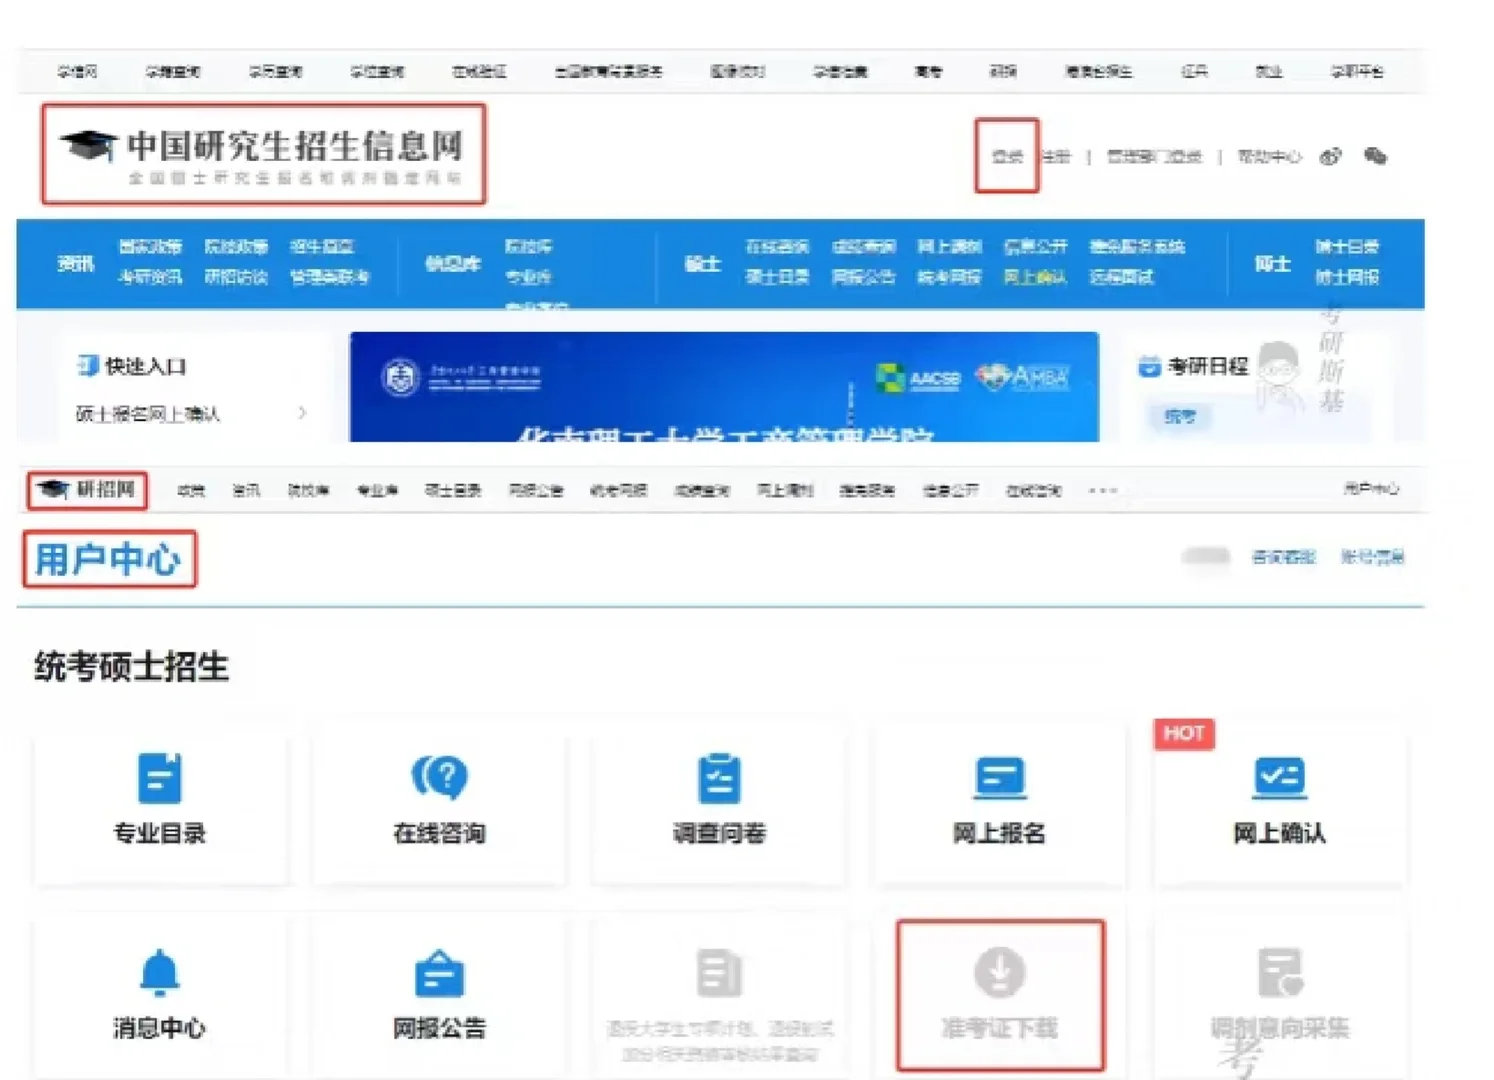The image size is (1494, 1080).
Task: Click 学信网 in the top navigation
Action: 76,70
